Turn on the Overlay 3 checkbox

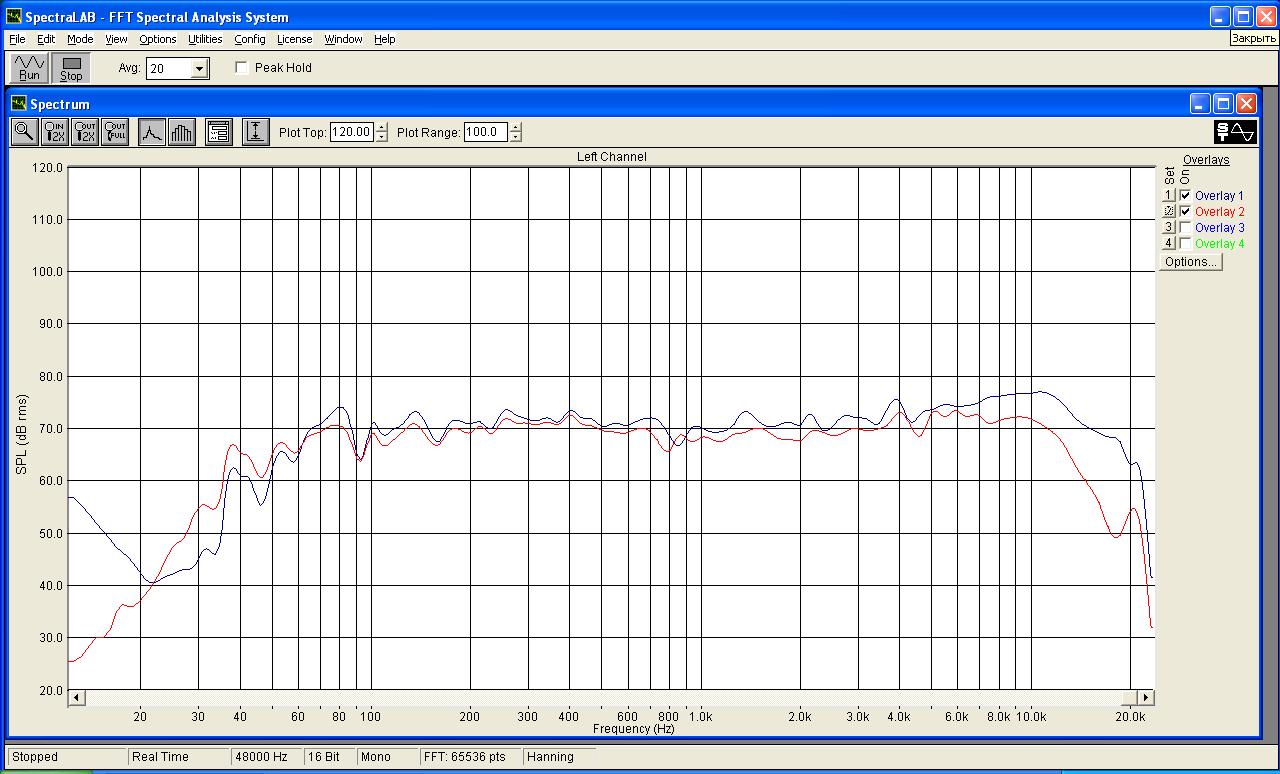1185,228
